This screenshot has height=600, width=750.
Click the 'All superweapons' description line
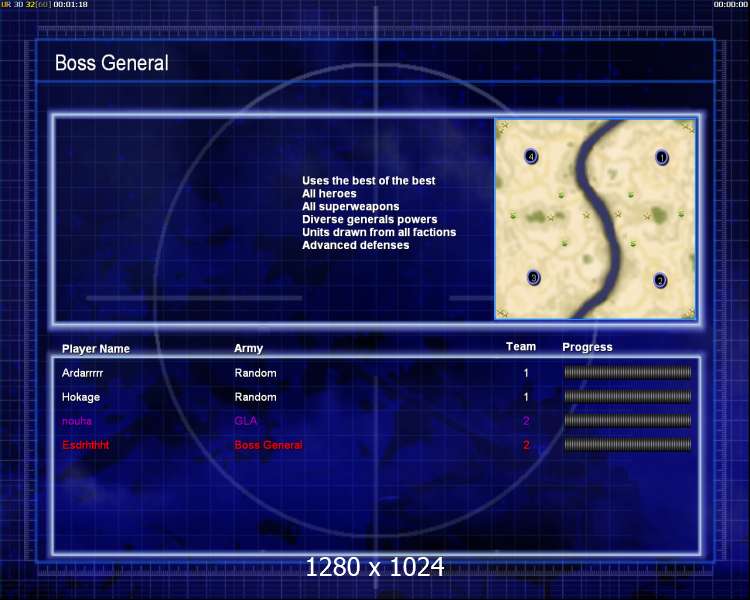[x=351, y=207]
